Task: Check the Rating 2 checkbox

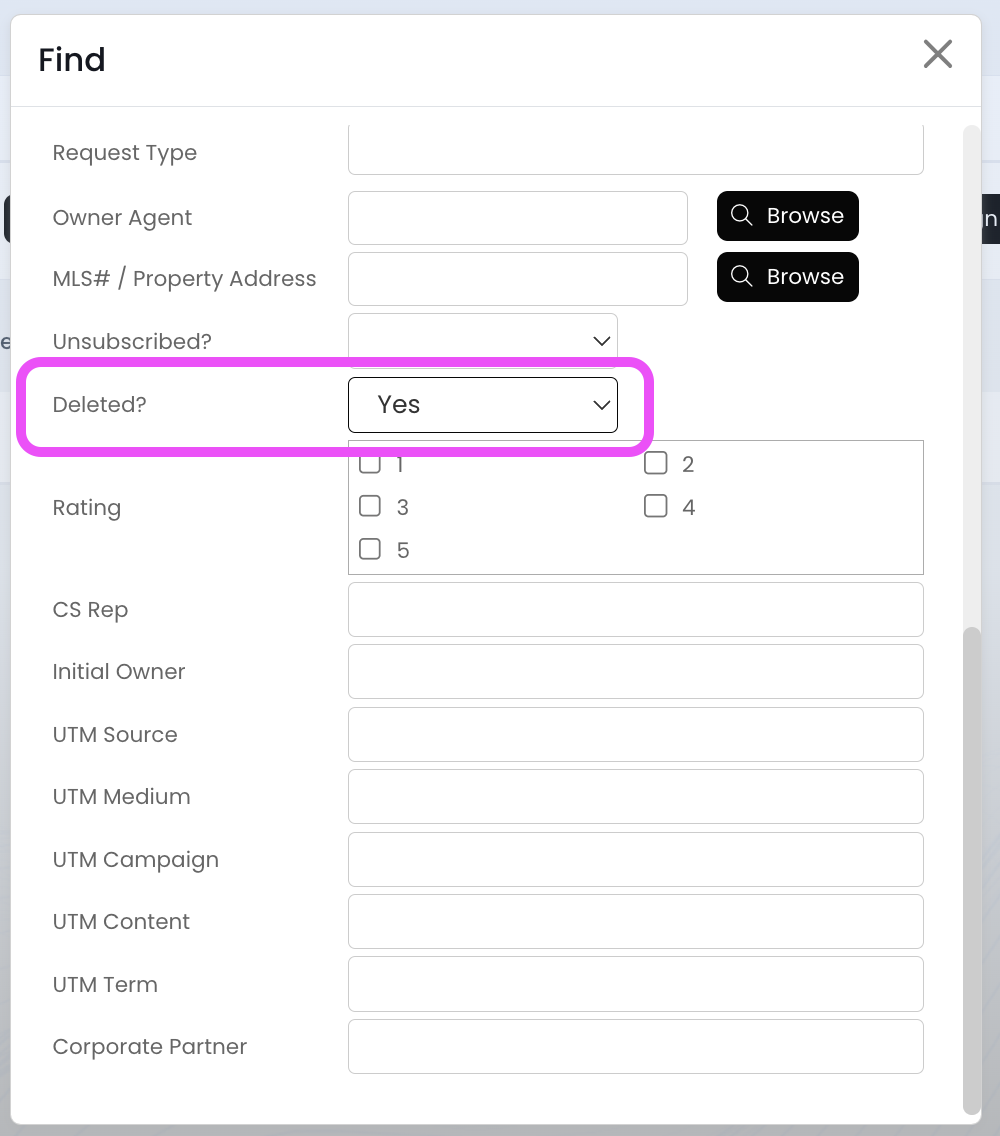Action: click(x=656, y=463)
